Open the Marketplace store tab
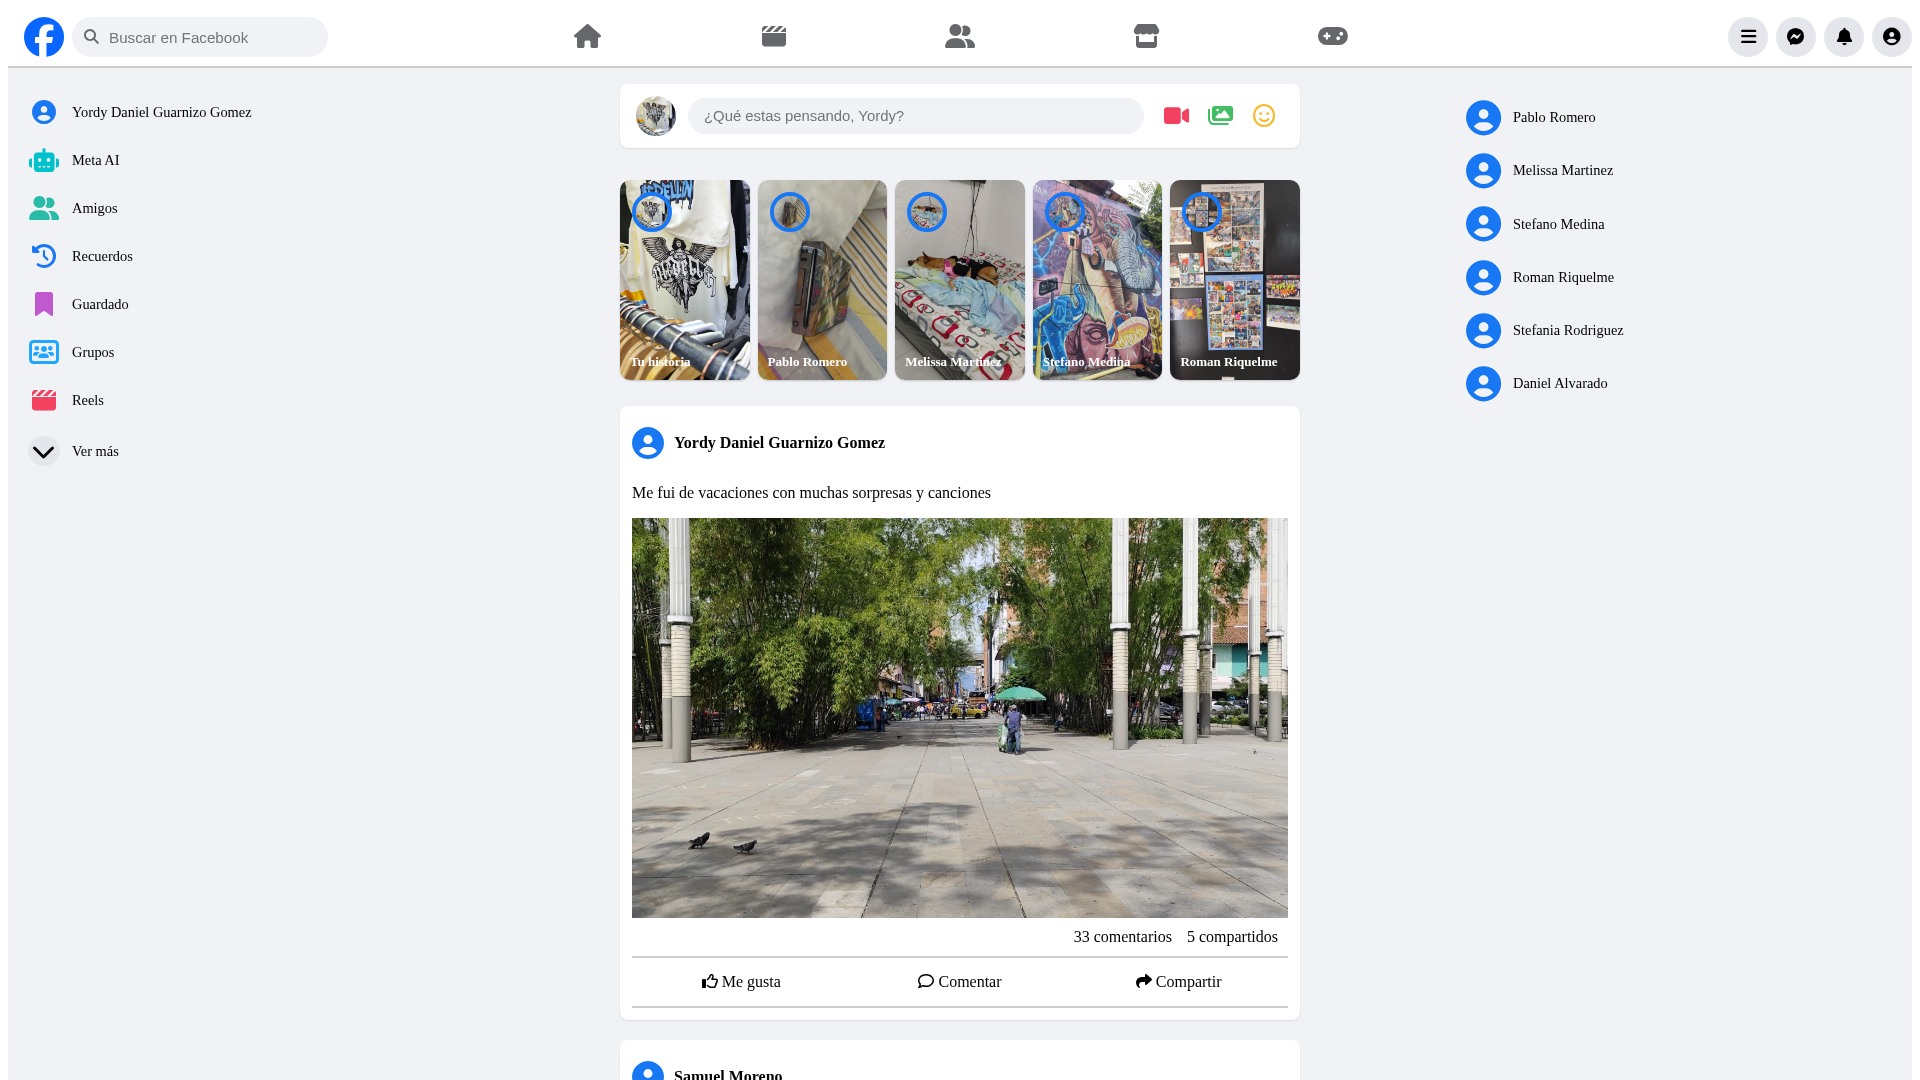Screen dimensions: 1920x1080 point(1146,36)
